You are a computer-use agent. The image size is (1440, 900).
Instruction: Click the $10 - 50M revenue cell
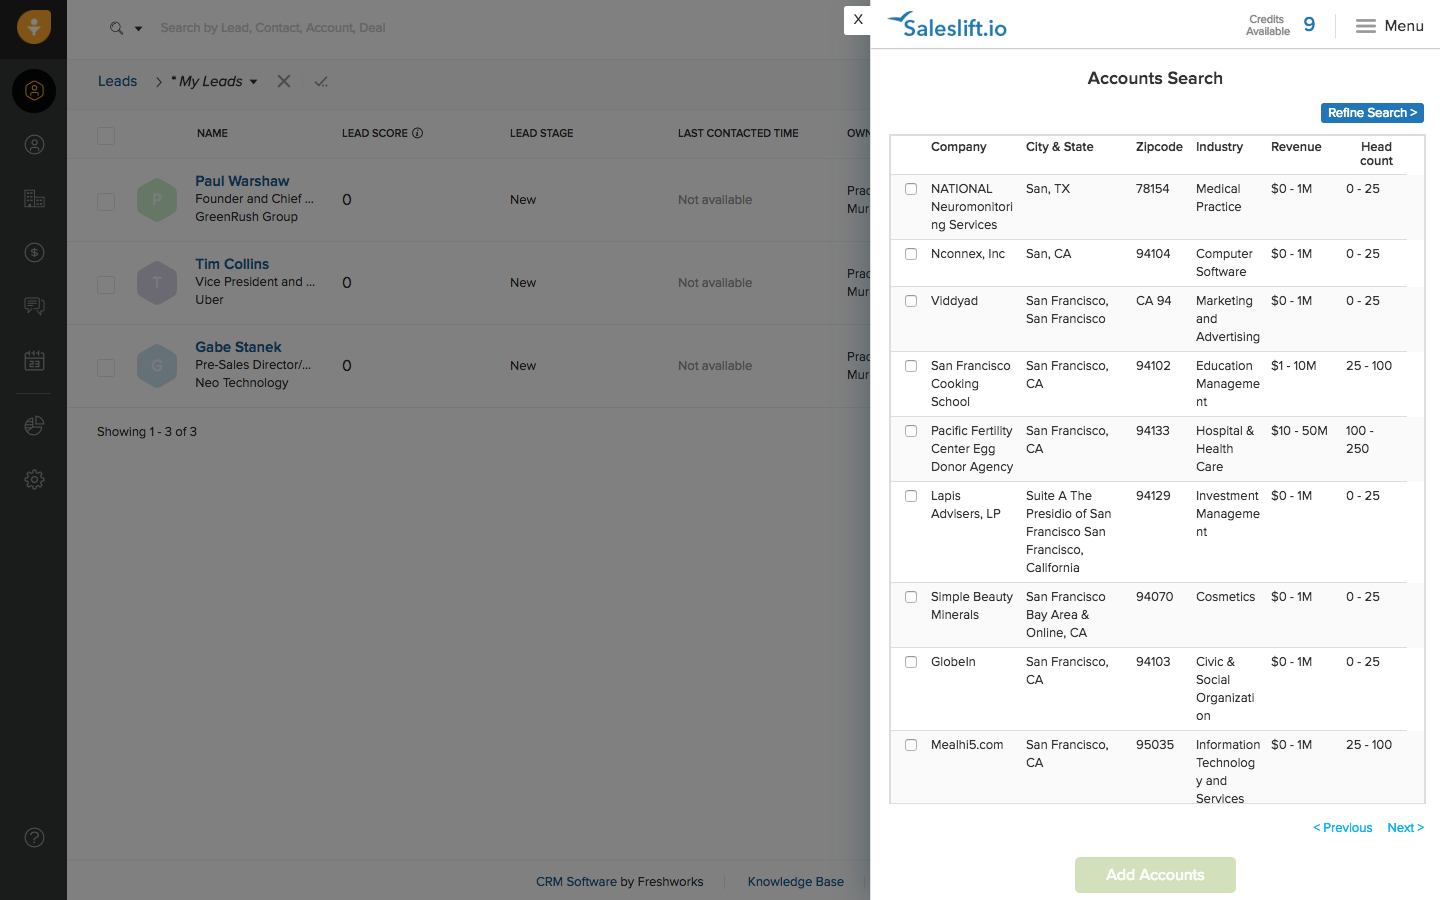point(1299,431)
